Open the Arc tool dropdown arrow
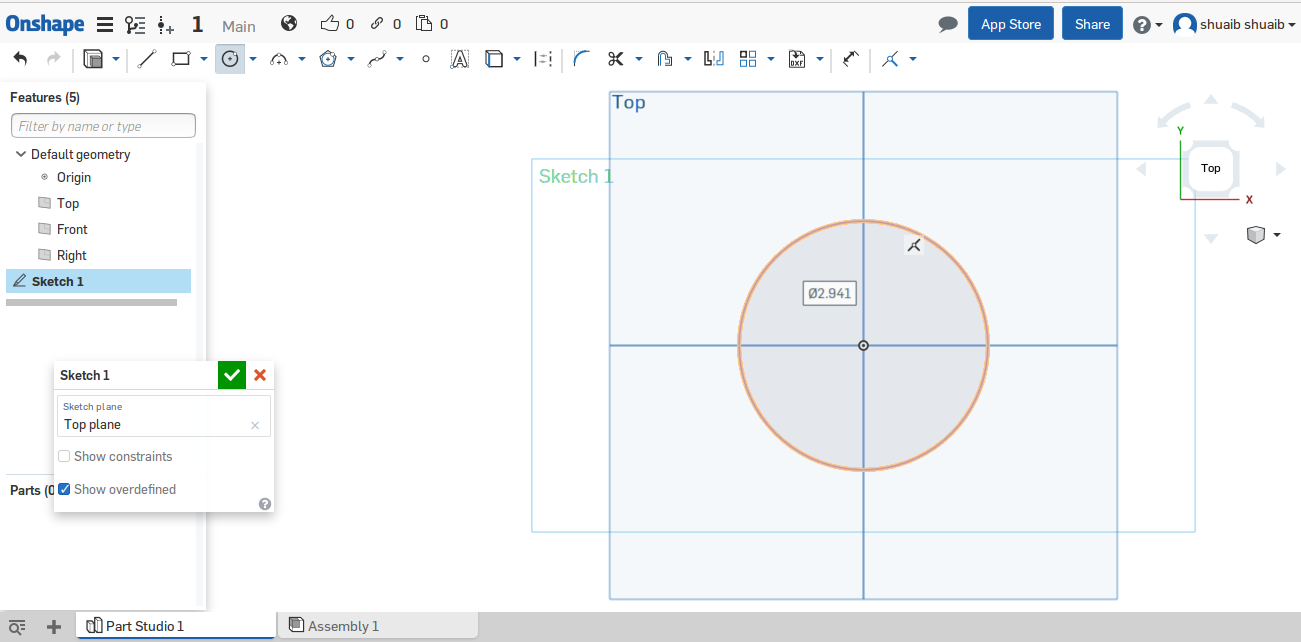1301x642 pixels. (x=302, y=59)
